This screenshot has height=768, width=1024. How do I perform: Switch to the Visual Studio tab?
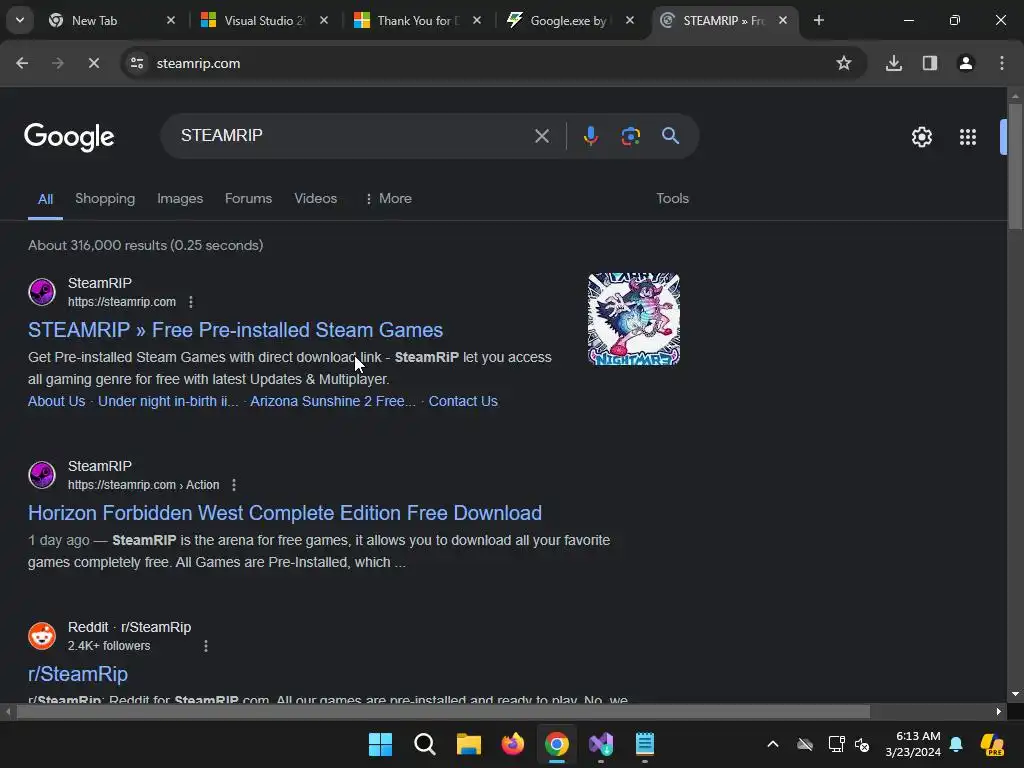(x=264, y=20)
